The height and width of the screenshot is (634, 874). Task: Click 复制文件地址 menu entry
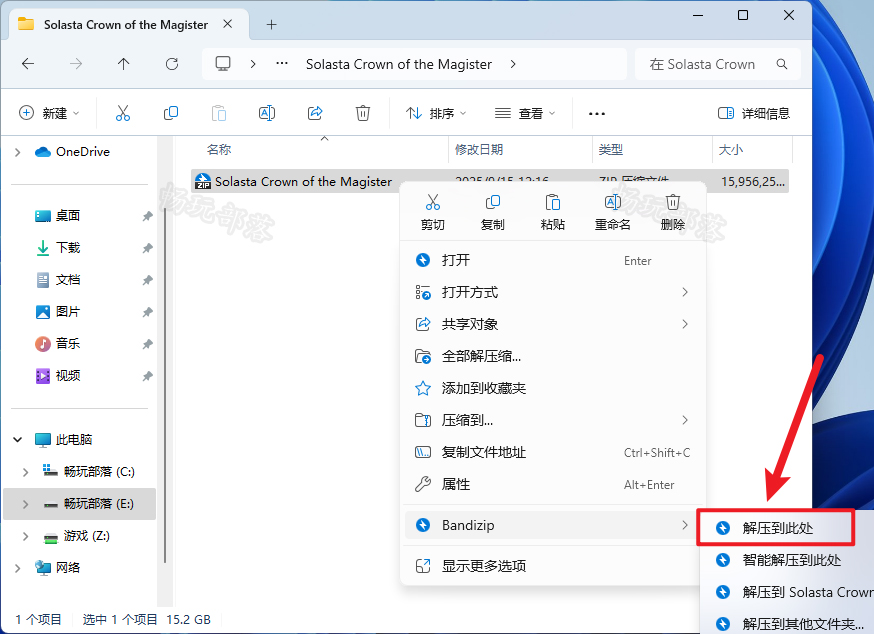click(553, 452)
